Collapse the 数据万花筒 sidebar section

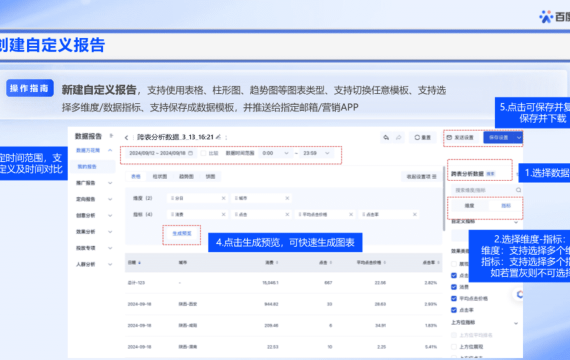point(110,150)
